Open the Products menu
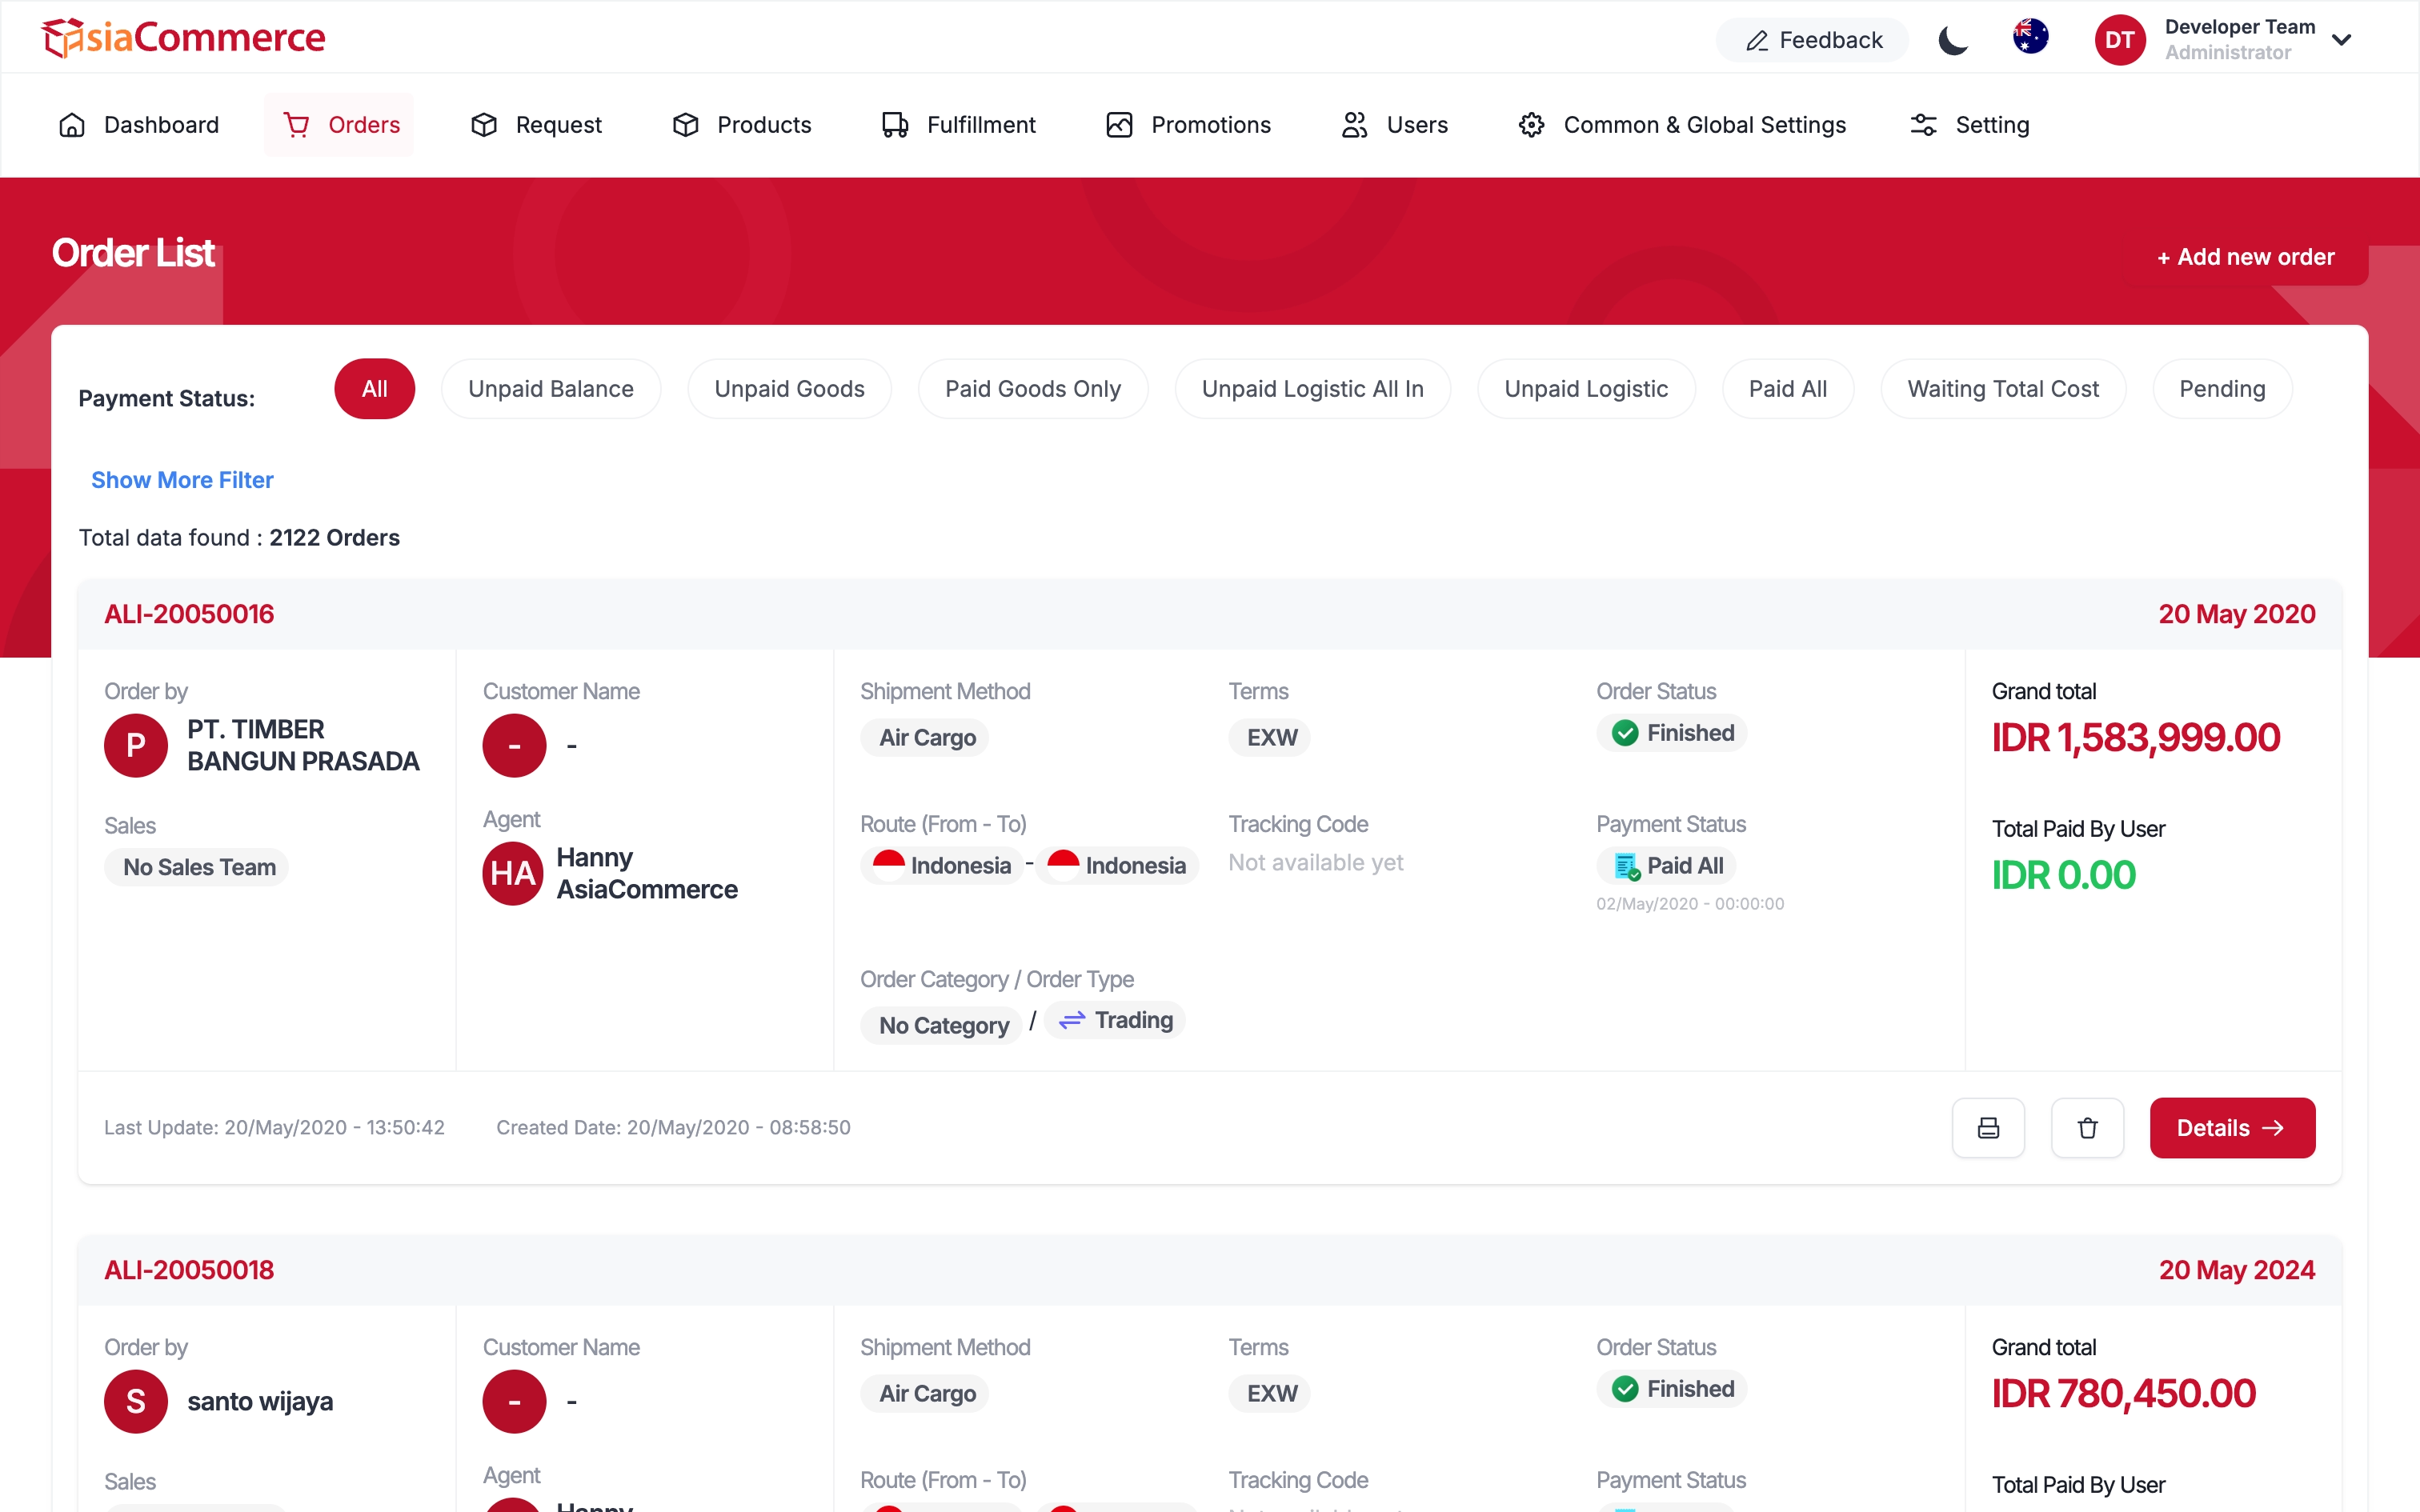 pos(741,125)
